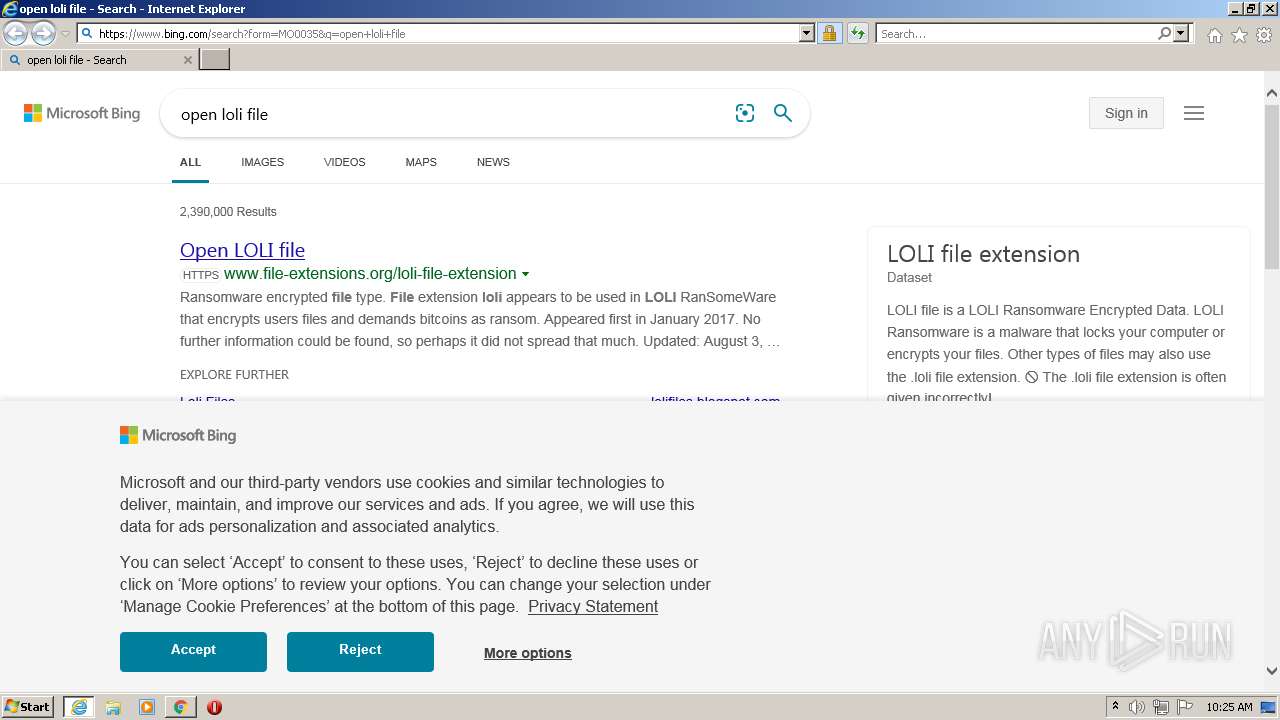
Task: Click the red stop-sign taskbar icon
Action: pyautogui.click(x=214, y=707)
